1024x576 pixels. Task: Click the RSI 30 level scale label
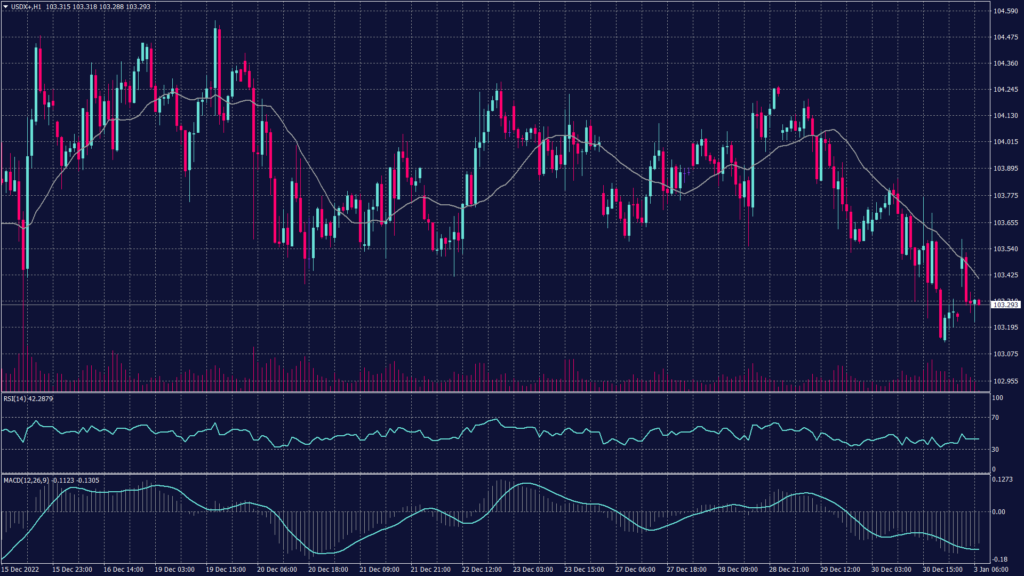tap(997, 449)
